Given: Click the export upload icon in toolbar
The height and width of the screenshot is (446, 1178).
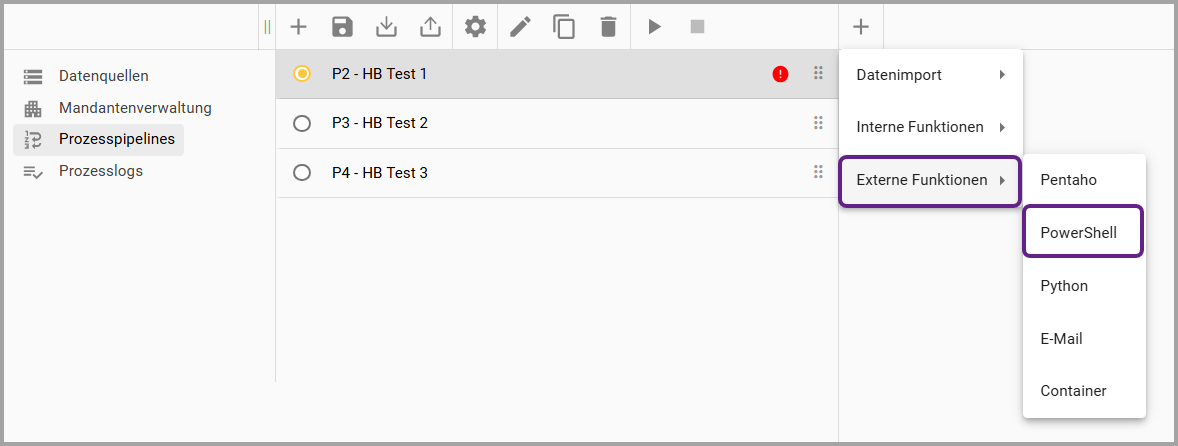Looking at the screenshot, I should pos(430,27).
